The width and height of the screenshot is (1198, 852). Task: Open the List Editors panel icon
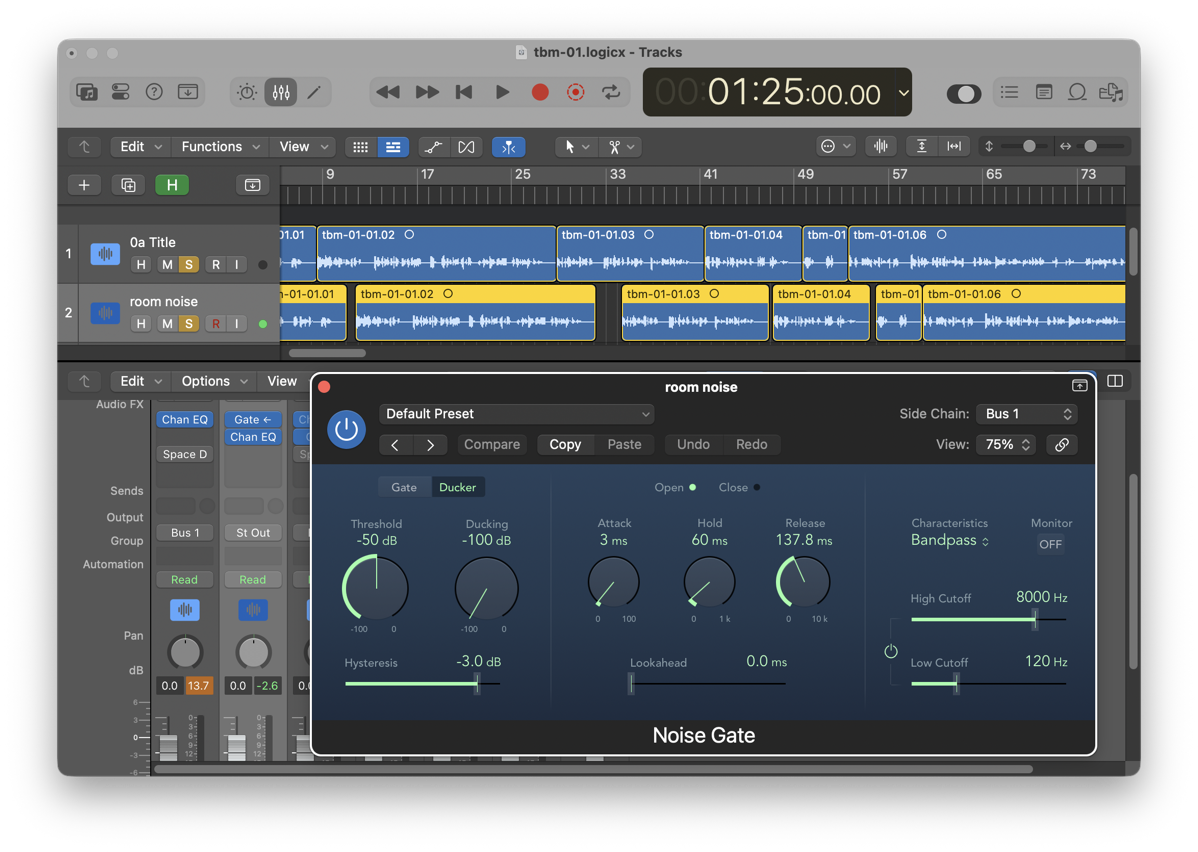(x=1009, y=92)
